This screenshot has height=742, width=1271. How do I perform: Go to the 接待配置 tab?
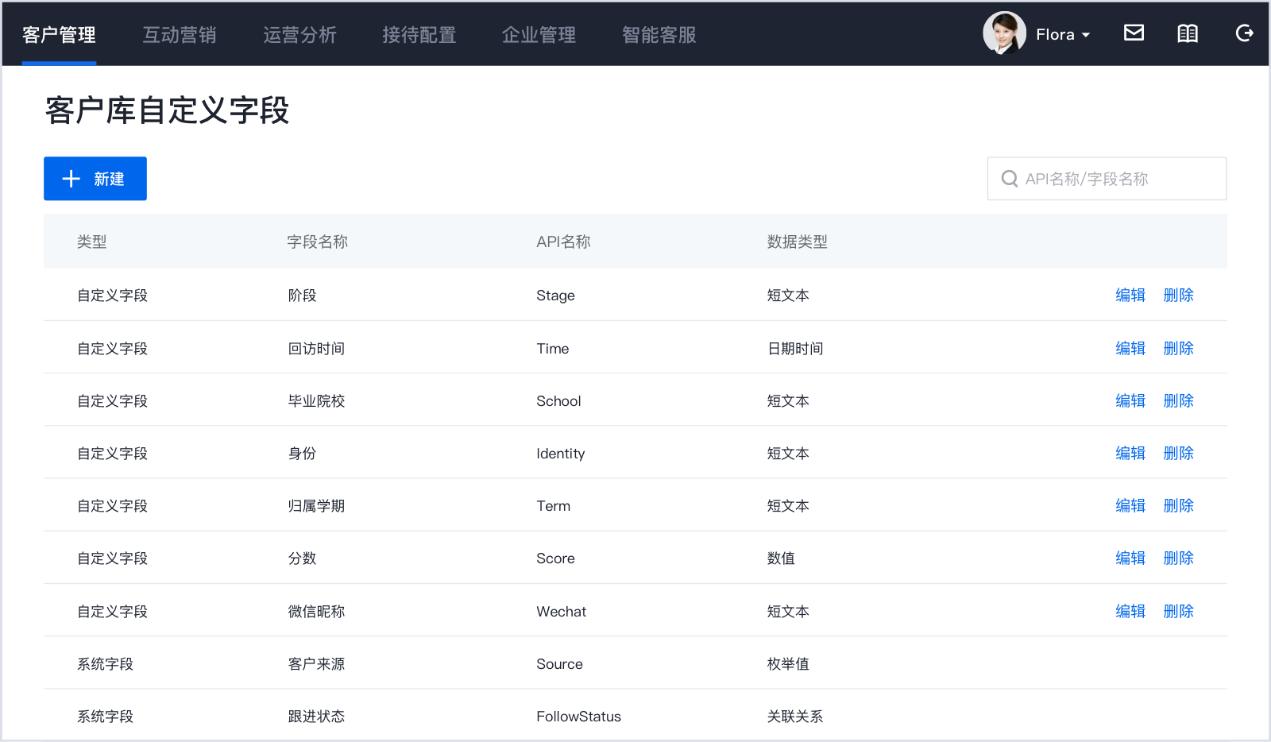[x=419, y=35]
